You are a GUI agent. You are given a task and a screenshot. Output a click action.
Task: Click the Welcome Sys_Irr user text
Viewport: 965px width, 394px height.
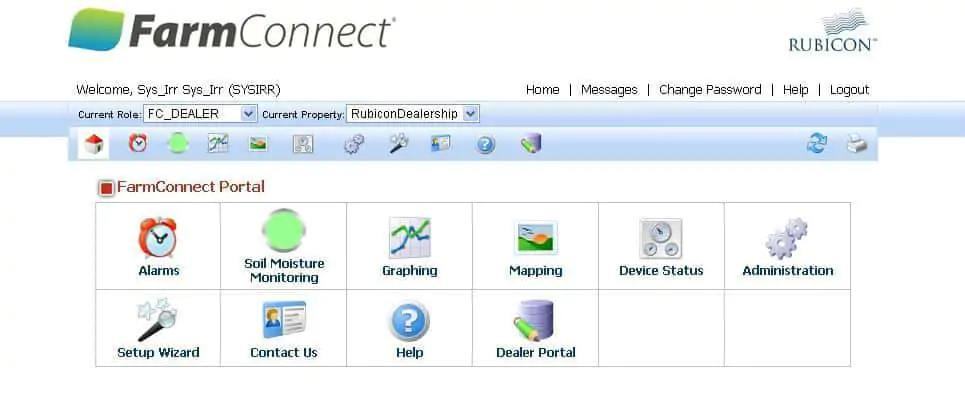(178, 90)
